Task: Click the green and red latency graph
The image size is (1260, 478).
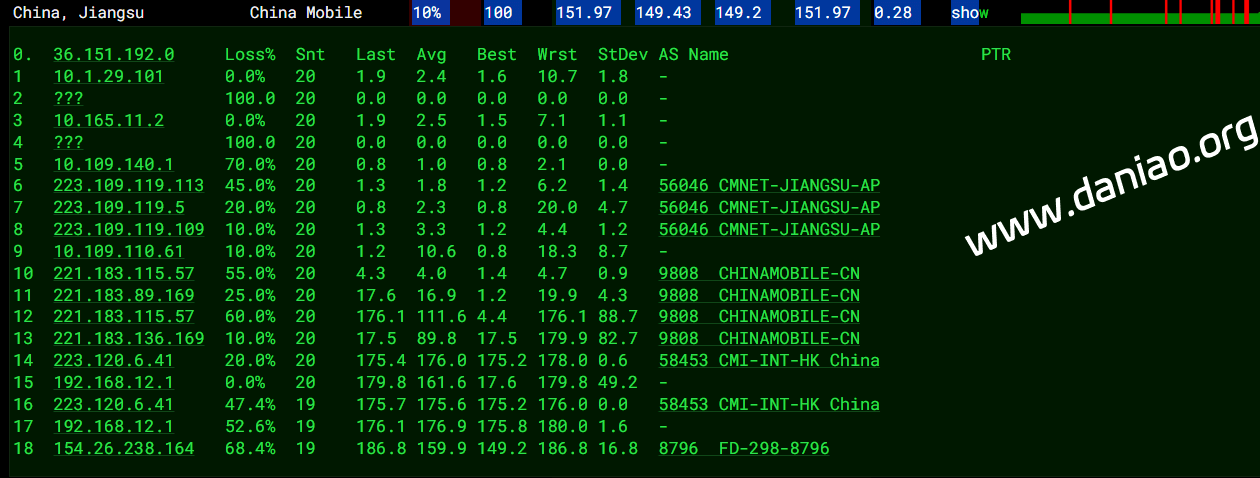Action: click(1138, 13)
